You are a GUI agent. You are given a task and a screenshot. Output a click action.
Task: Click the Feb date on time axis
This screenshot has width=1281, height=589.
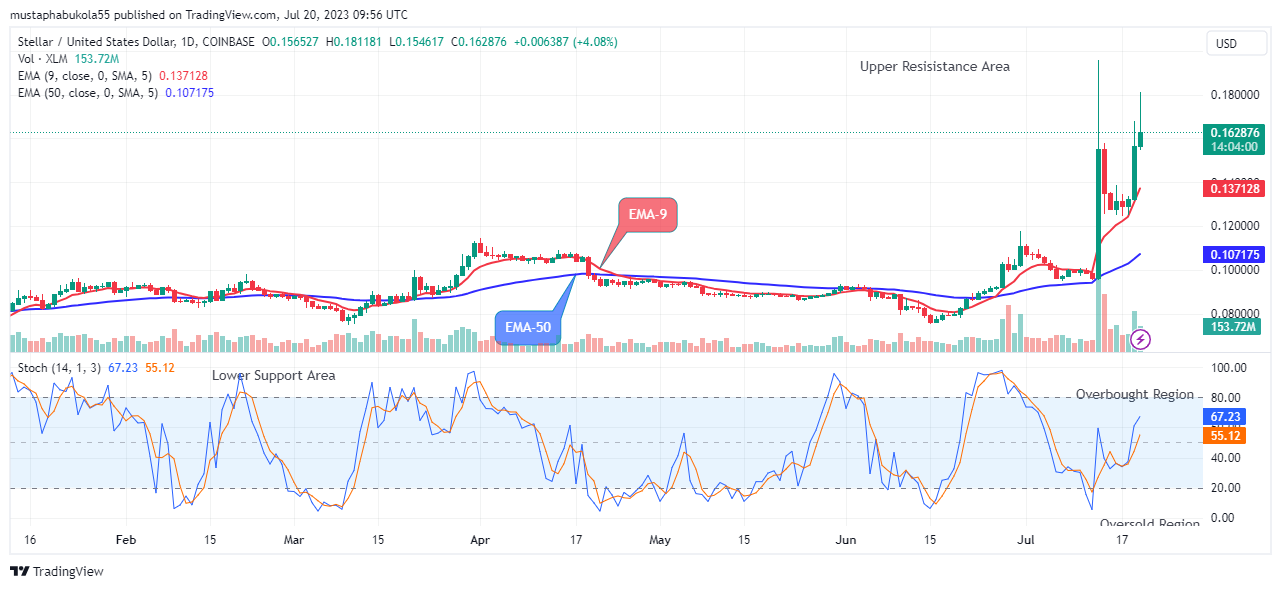(125, 540)
